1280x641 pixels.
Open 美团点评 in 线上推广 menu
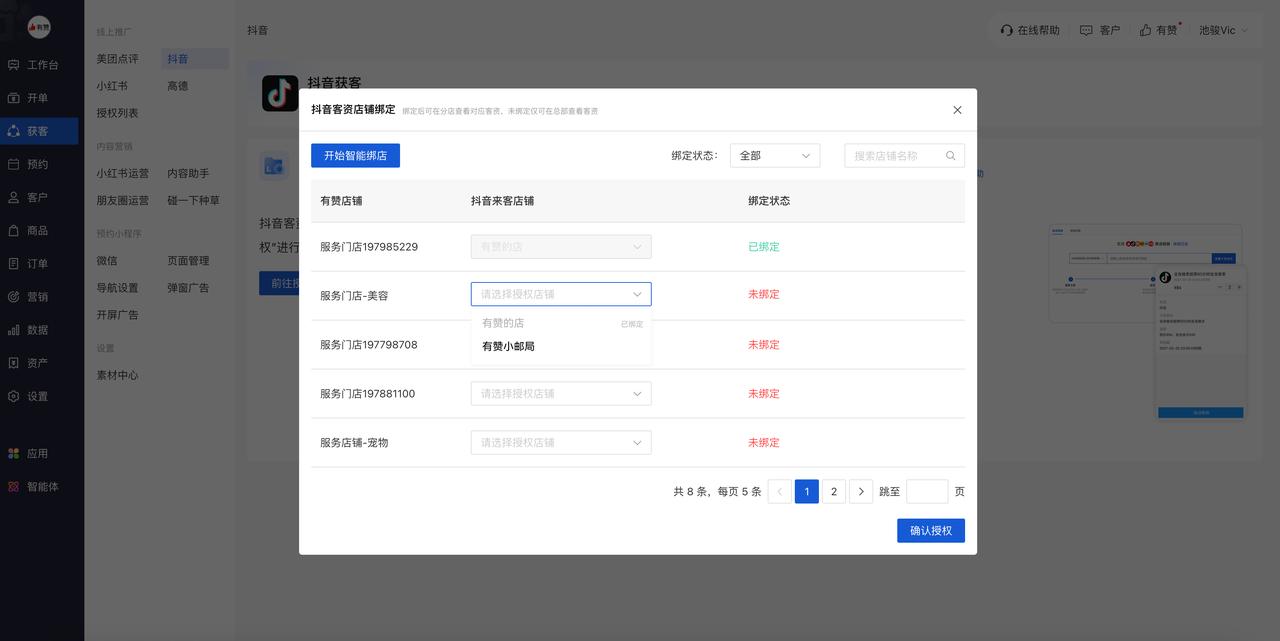(118, 59)
